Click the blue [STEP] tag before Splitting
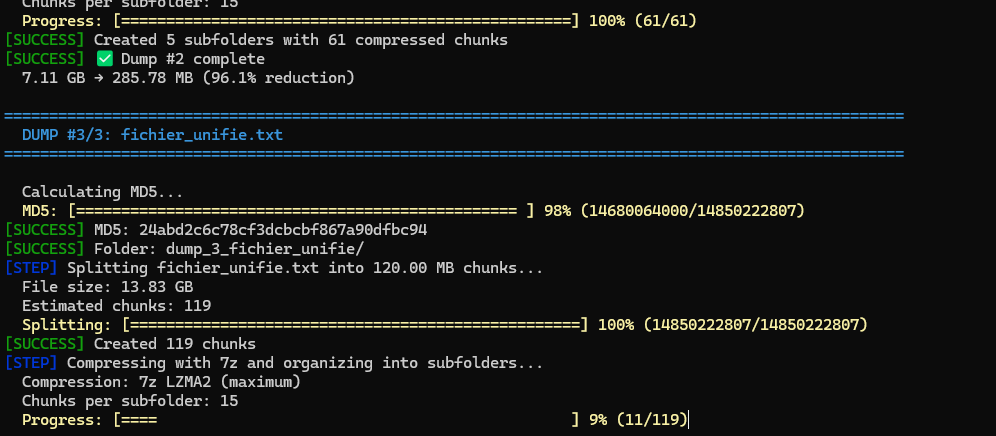This screenshot has width=996, height=436. coord(32,268)
